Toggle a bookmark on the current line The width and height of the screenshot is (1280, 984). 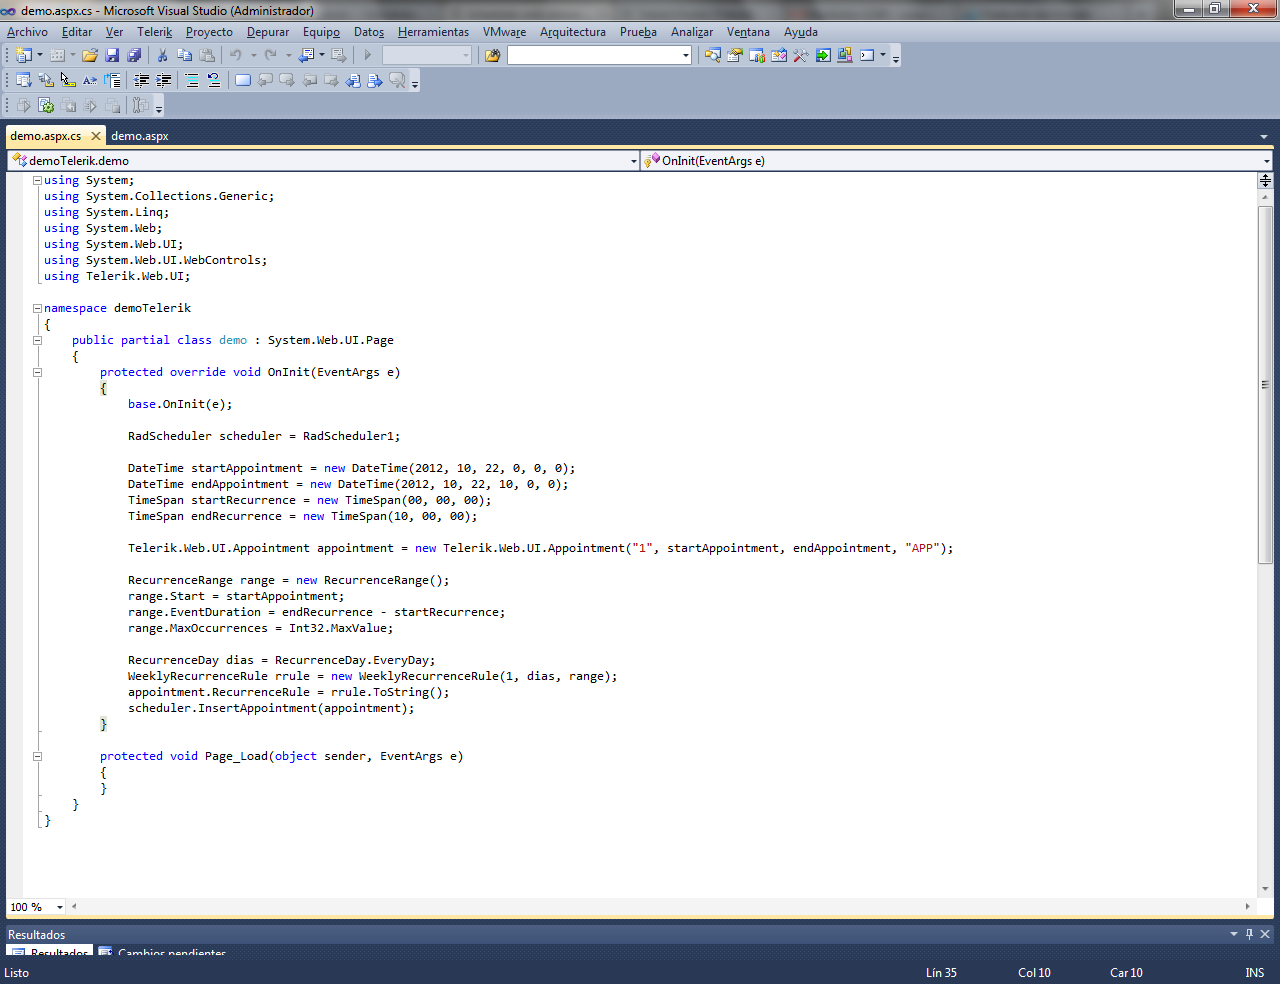(x=242, y=80)
